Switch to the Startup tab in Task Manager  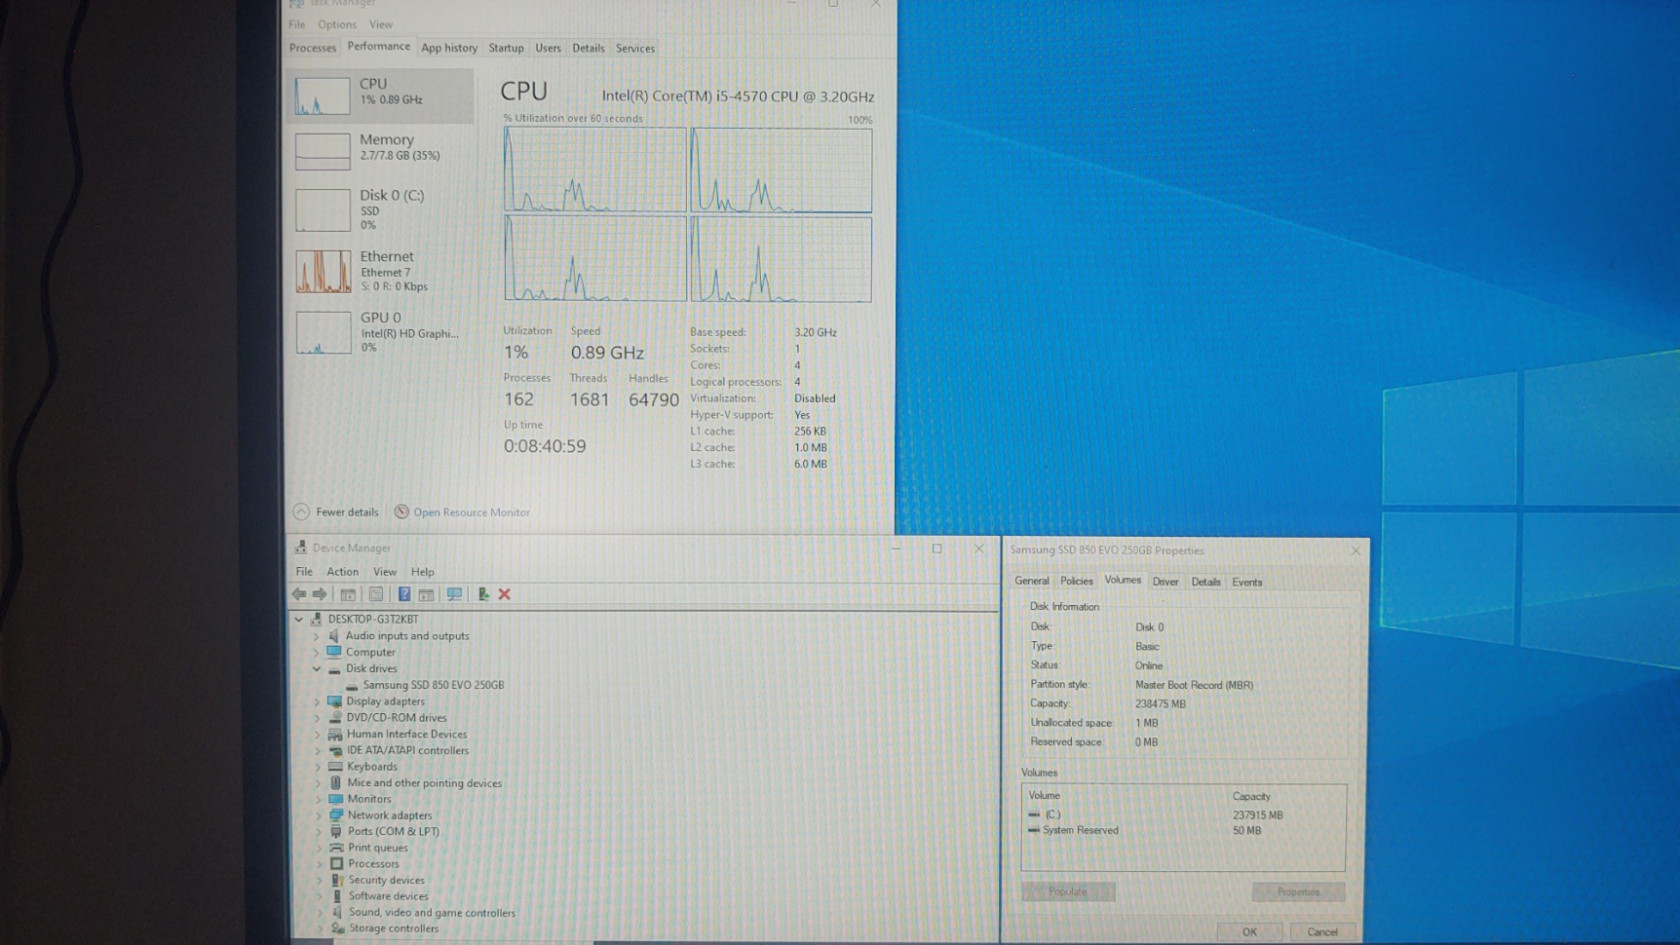(x=506, y=48)
